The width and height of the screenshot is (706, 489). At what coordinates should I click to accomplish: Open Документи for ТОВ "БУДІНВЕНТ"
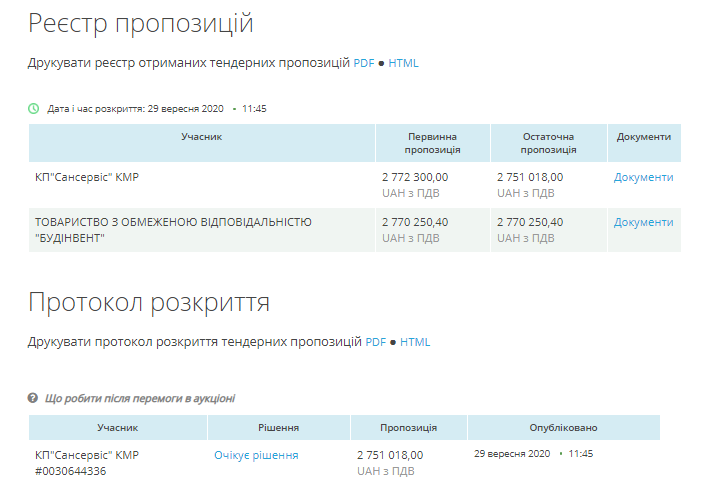pyautogui.click(x=643, y=222)
